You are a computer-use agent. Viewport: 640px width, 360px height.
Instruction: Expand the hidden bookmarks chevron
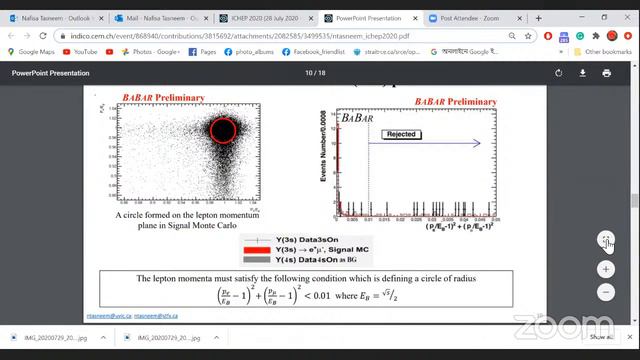pos(561,52)
